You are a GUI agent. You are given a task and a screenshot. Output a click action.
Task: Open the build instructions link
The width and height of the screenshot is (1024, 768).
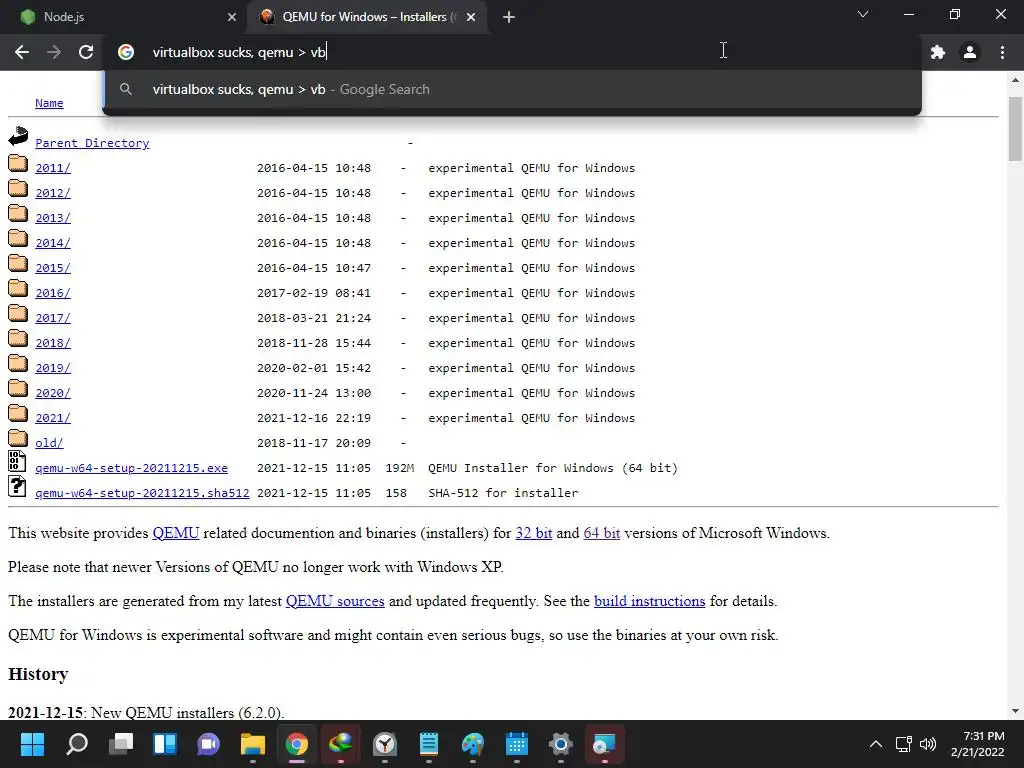pyautogui.click(x=649, y=601)
